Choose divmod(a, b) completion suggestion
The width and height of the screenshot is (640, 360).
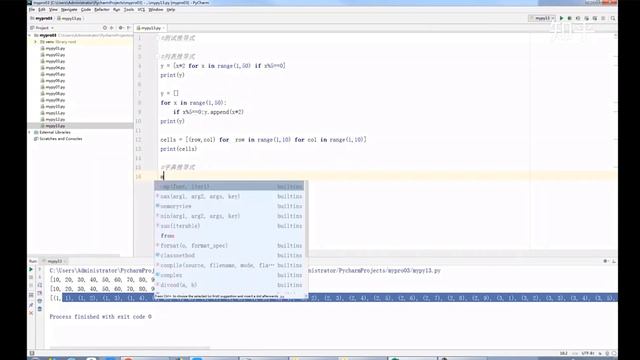click(x=229, y=285)
